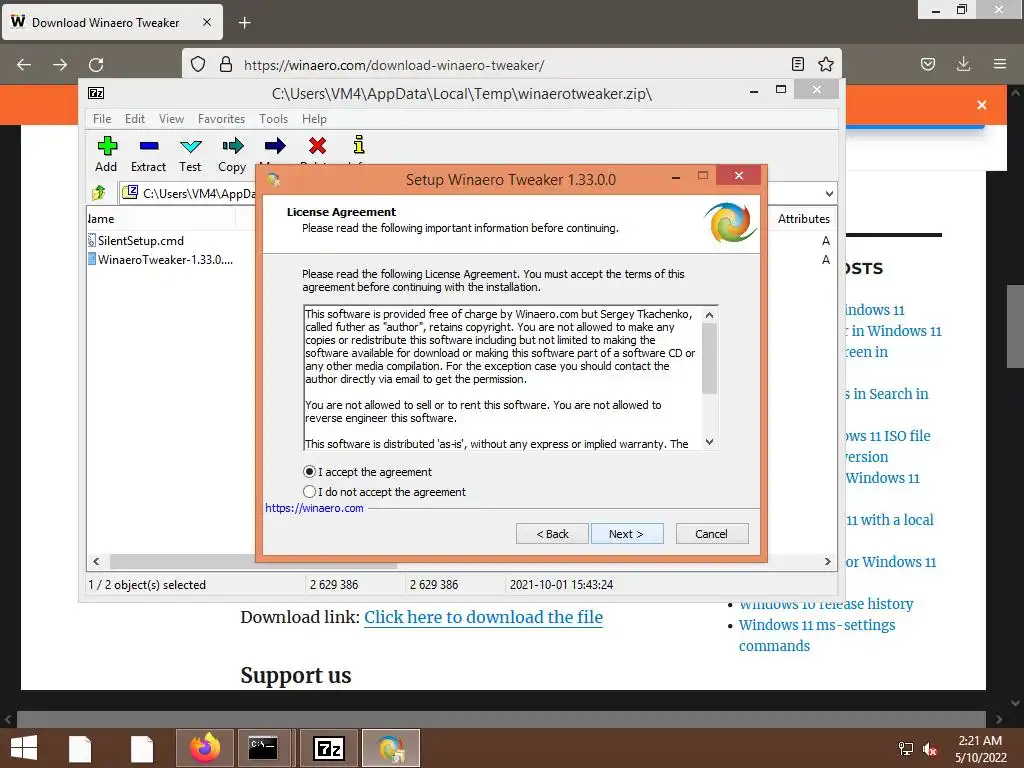Click 7-Zip horizontal scroll right arrow
Image resolution: width=1024 pixels, height=768 pixels.
click(827, 561)
